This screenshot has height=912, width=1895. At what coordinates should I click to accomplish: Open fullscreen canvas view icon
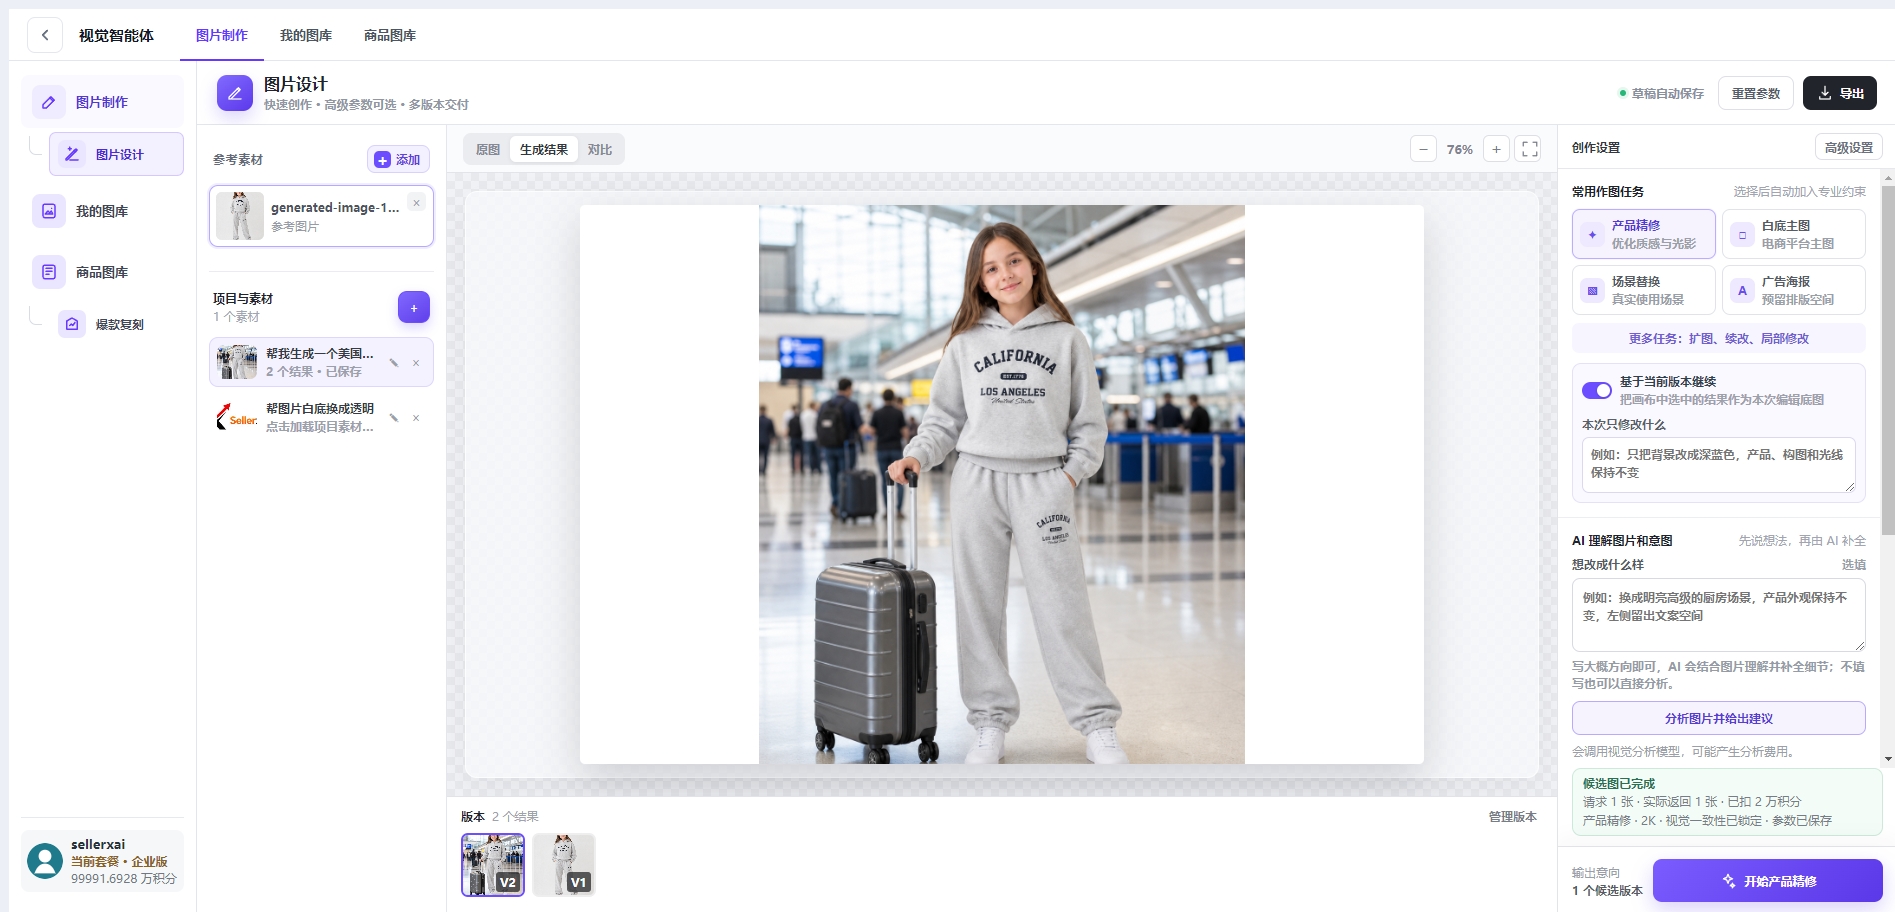1530,149
